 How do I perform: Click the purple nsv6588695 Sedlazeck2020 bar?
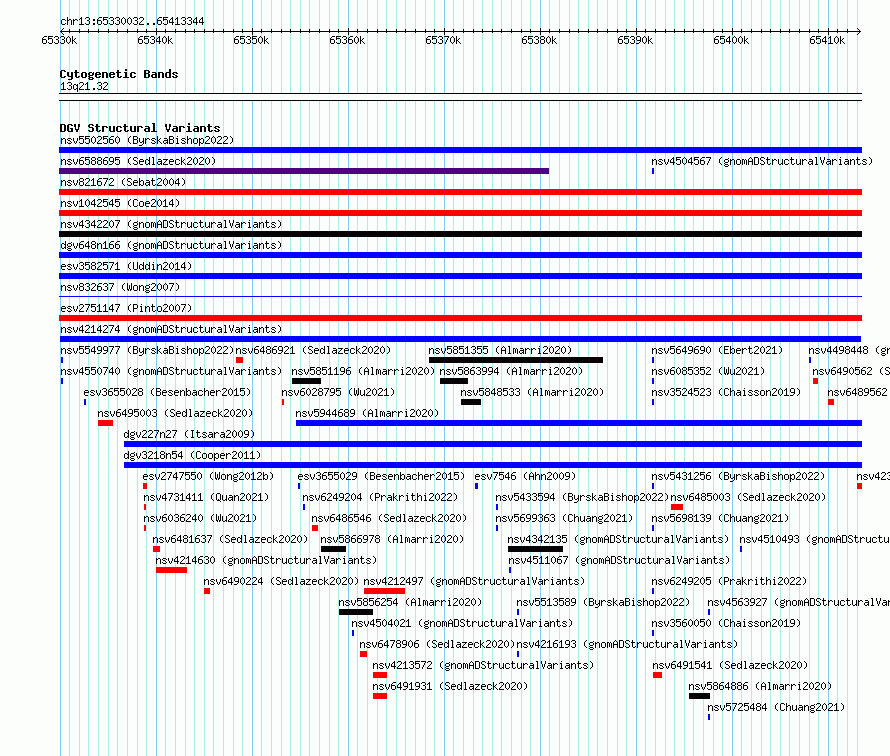pyautogui.click(x=304, y=171)
